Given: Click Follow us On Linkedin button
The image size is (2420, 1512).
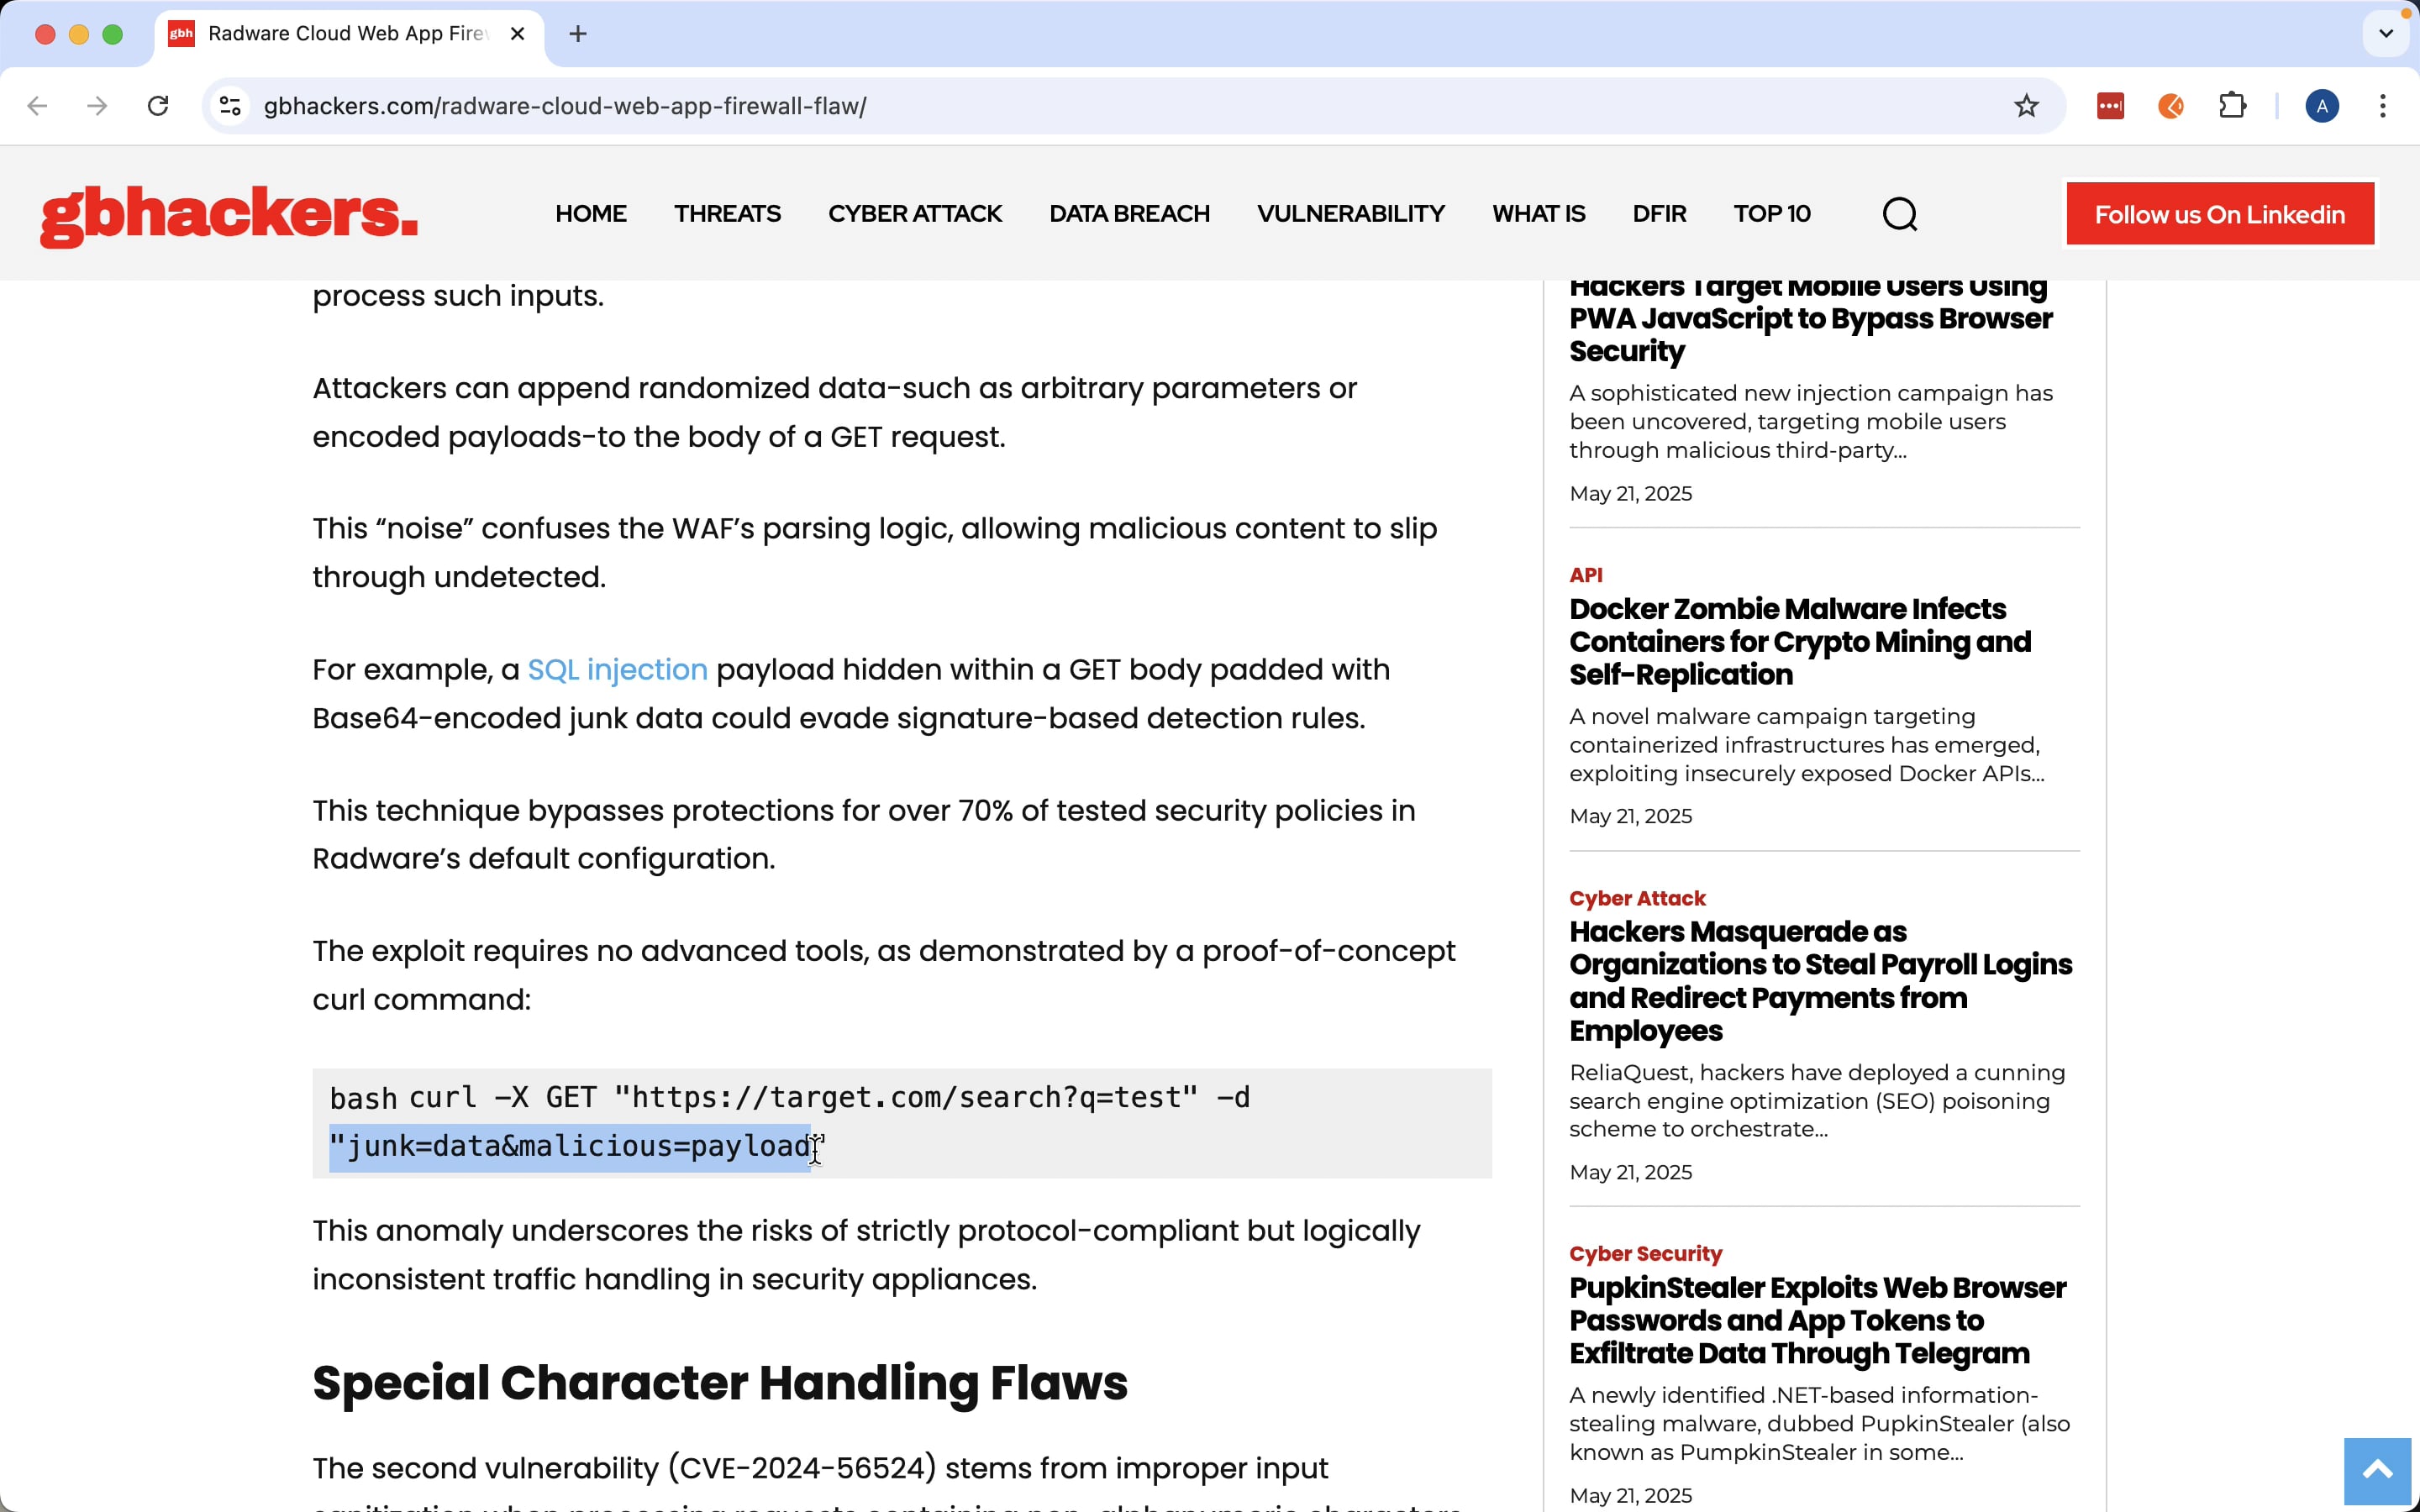Looking at the screenshot, I should (2220, 214).
